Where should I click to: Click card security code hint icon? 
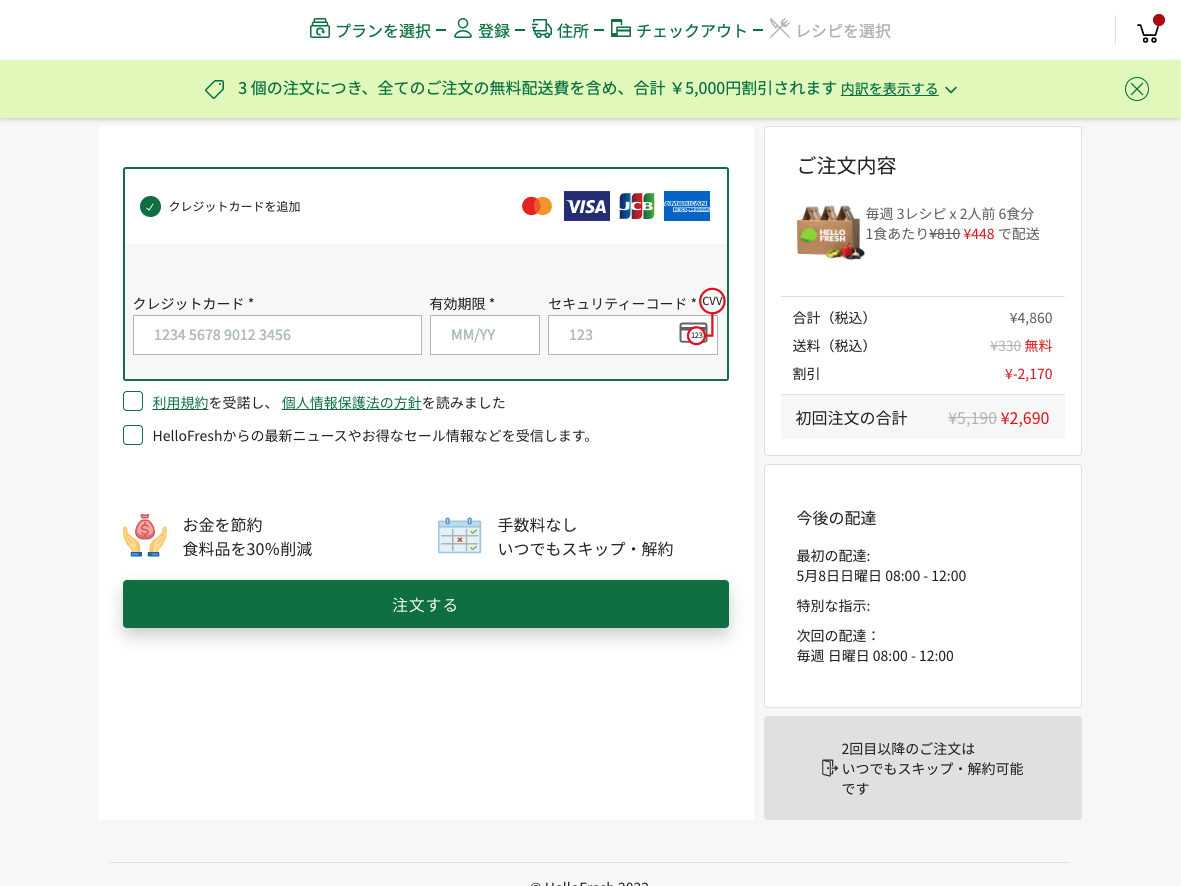click(x=694, y=334)
